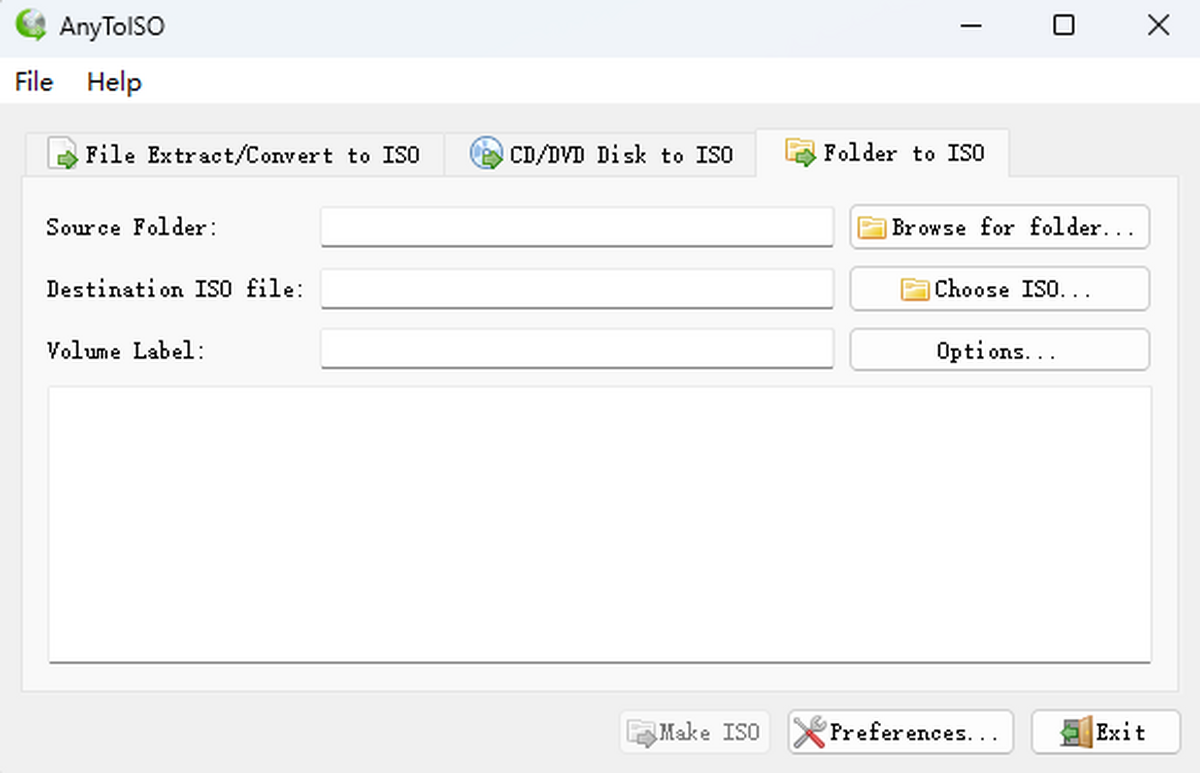Maximize the AnyToISO window
Screen dimensions: 1200x773
pyautogui.click(x=1064, y=26)
